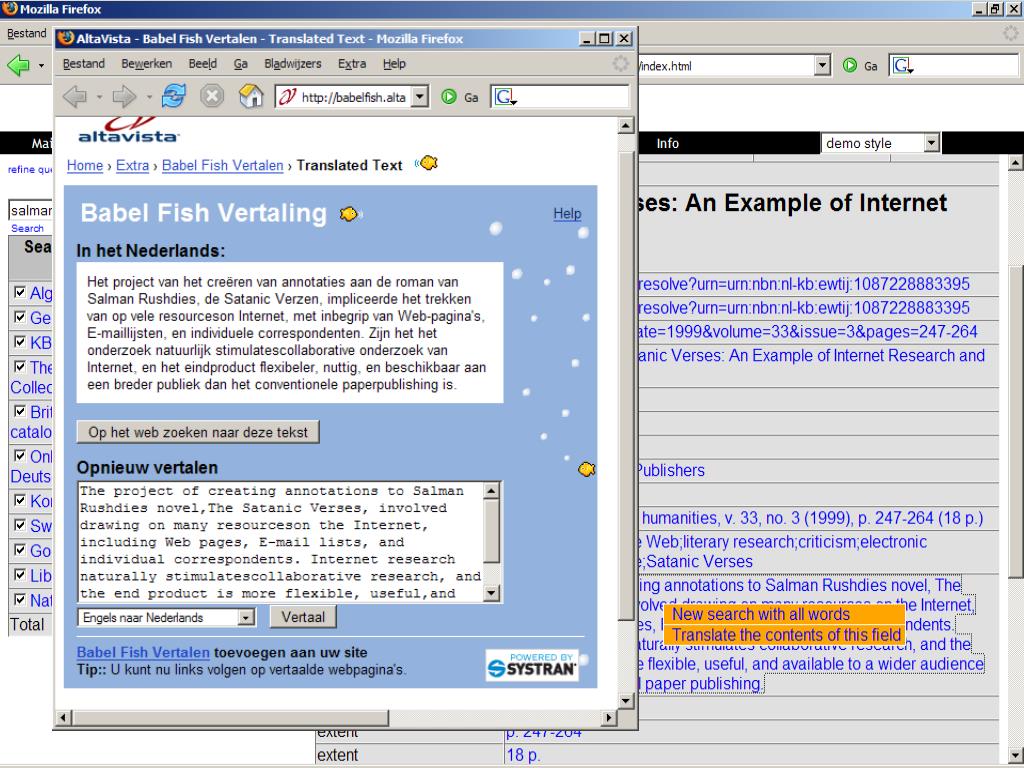Click the Help link in the blue panel

[x=567, y=214]
